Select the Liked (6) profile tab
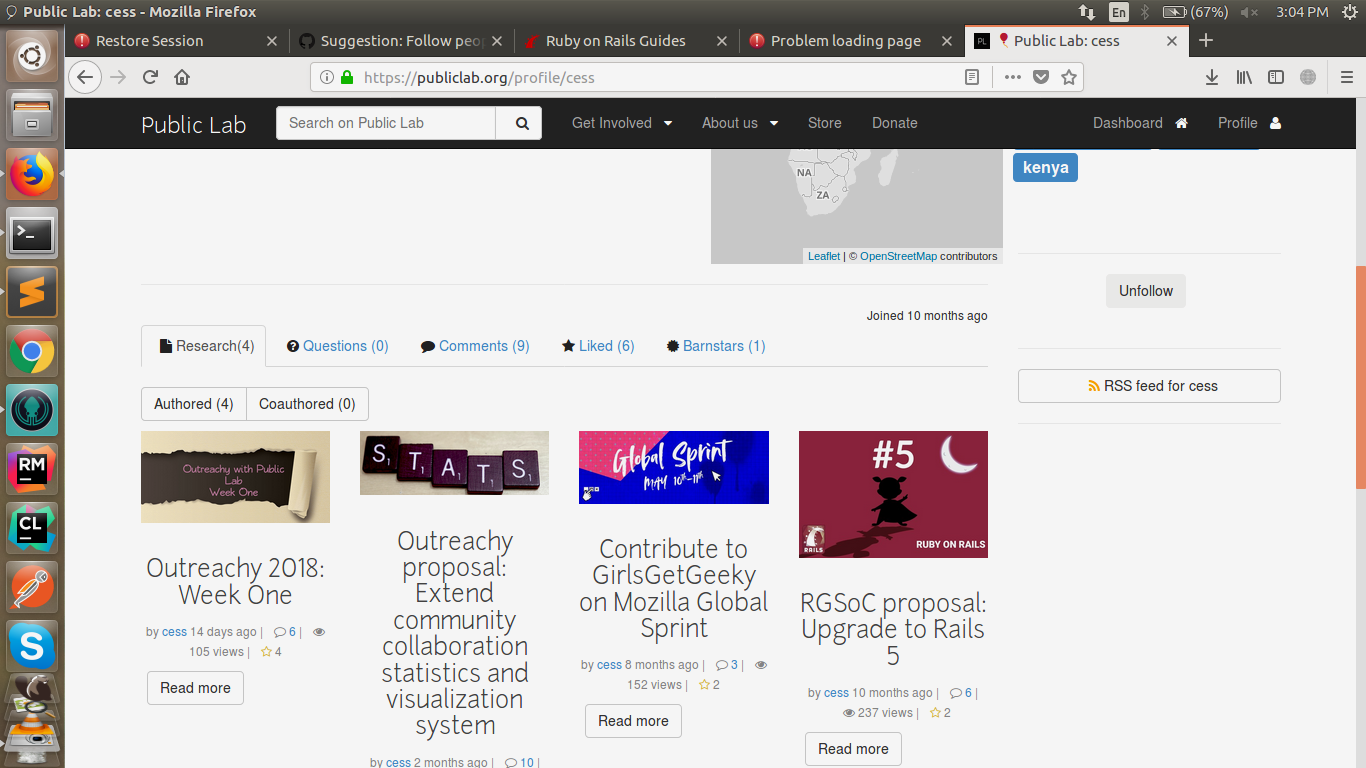This screenshot has width=1366, height=768. (598, 346)
